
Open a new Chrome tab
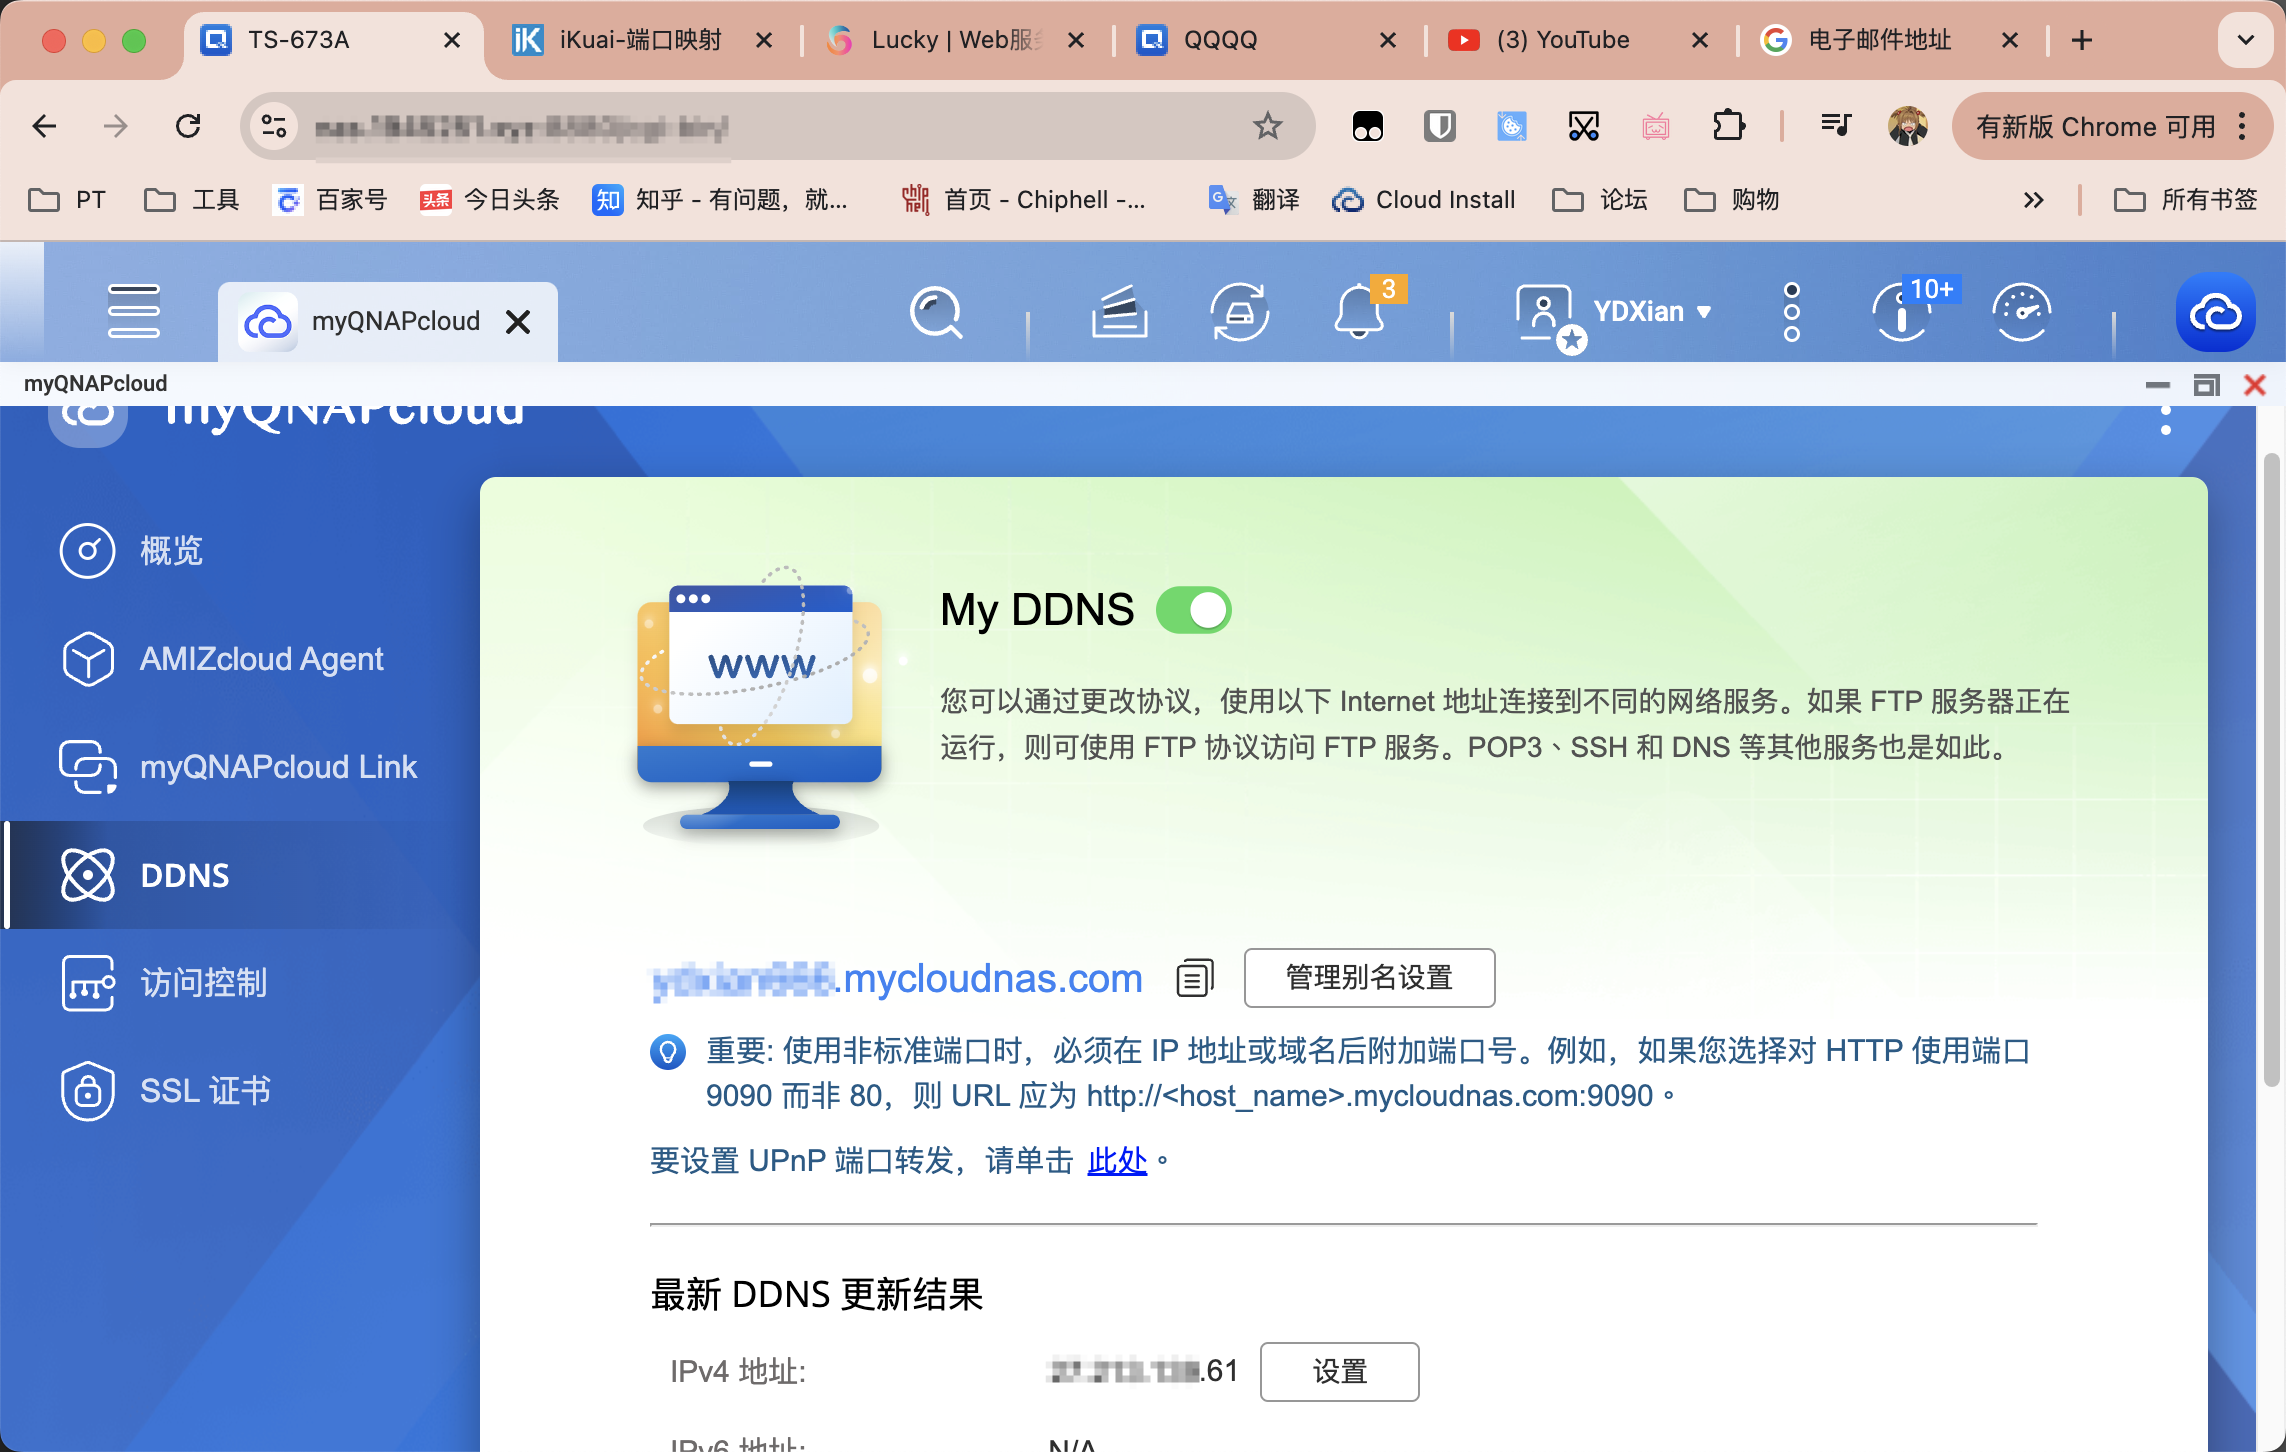click(x=2082, y=40)
